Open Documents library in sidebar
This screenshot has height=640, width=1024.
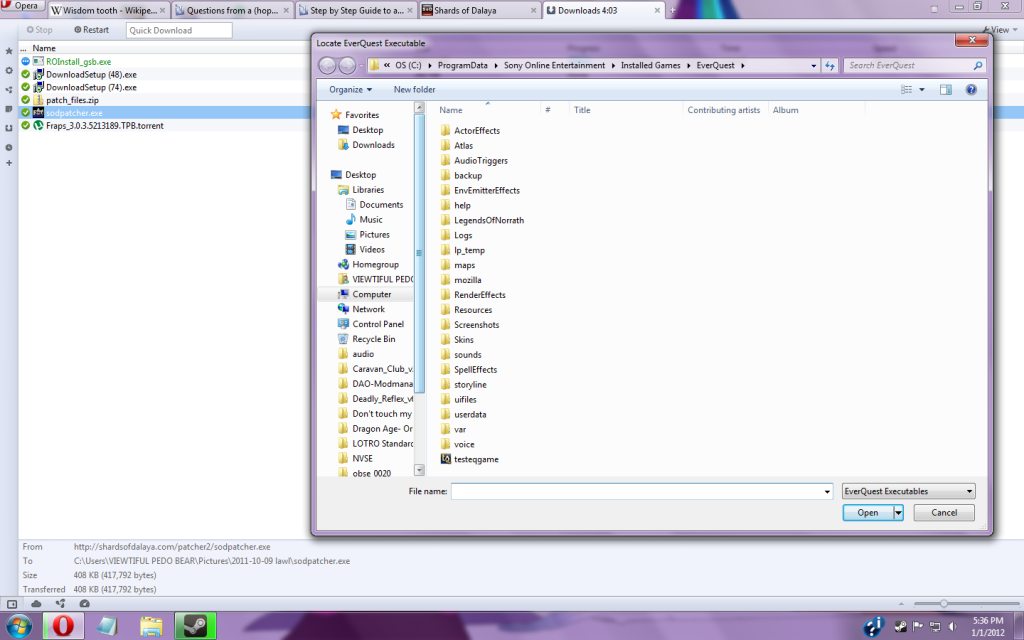pos(381,204)
